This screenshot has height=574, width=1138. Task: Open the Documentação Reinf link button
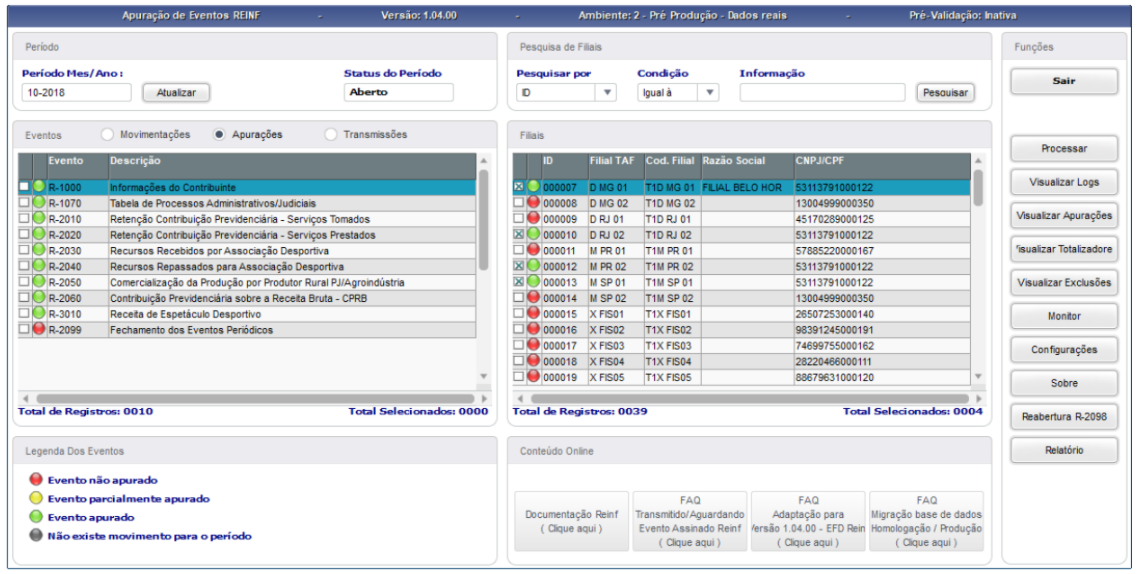pos(572,521)
